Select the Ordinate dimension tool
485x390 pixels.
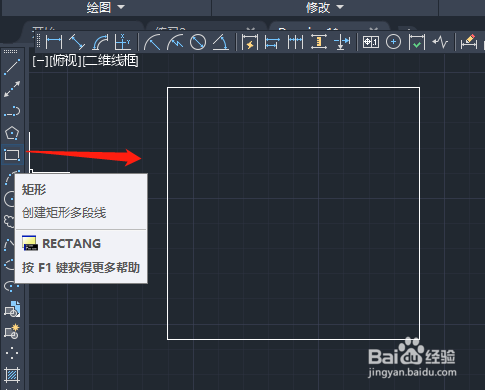pos(122,42)
